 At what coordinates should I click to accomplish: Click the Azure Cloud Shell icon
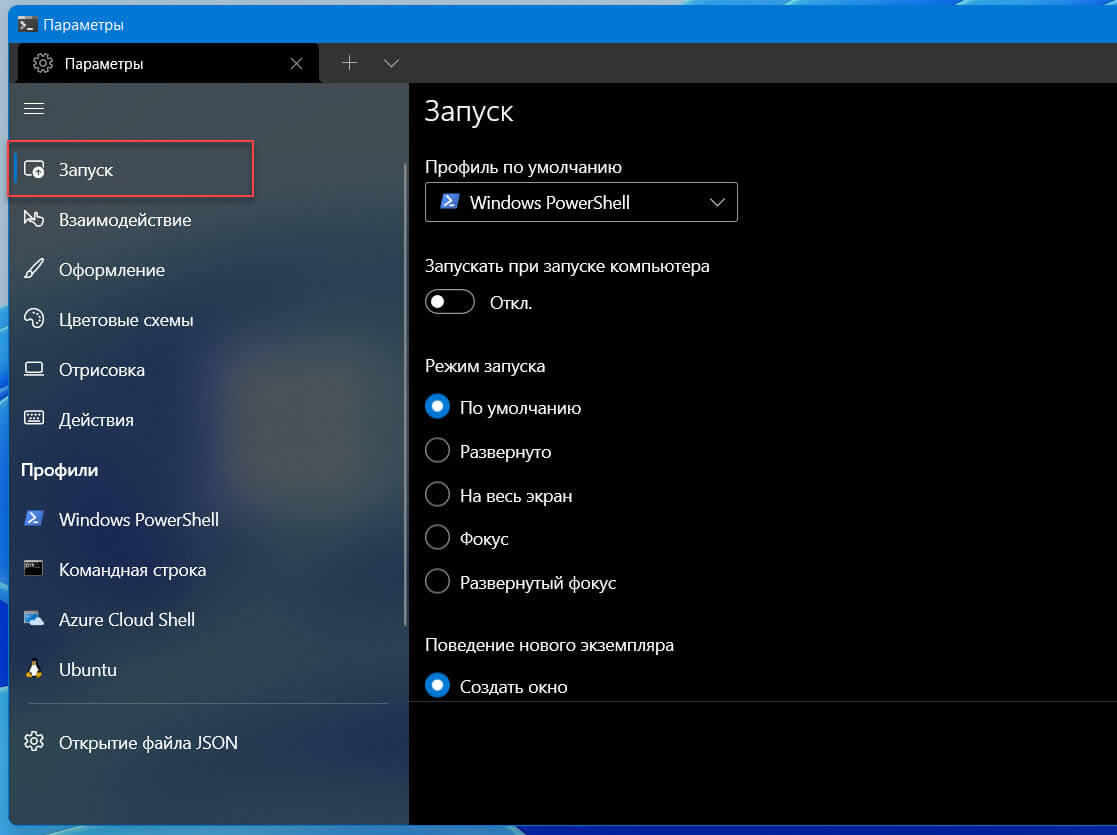coord(34,618)
